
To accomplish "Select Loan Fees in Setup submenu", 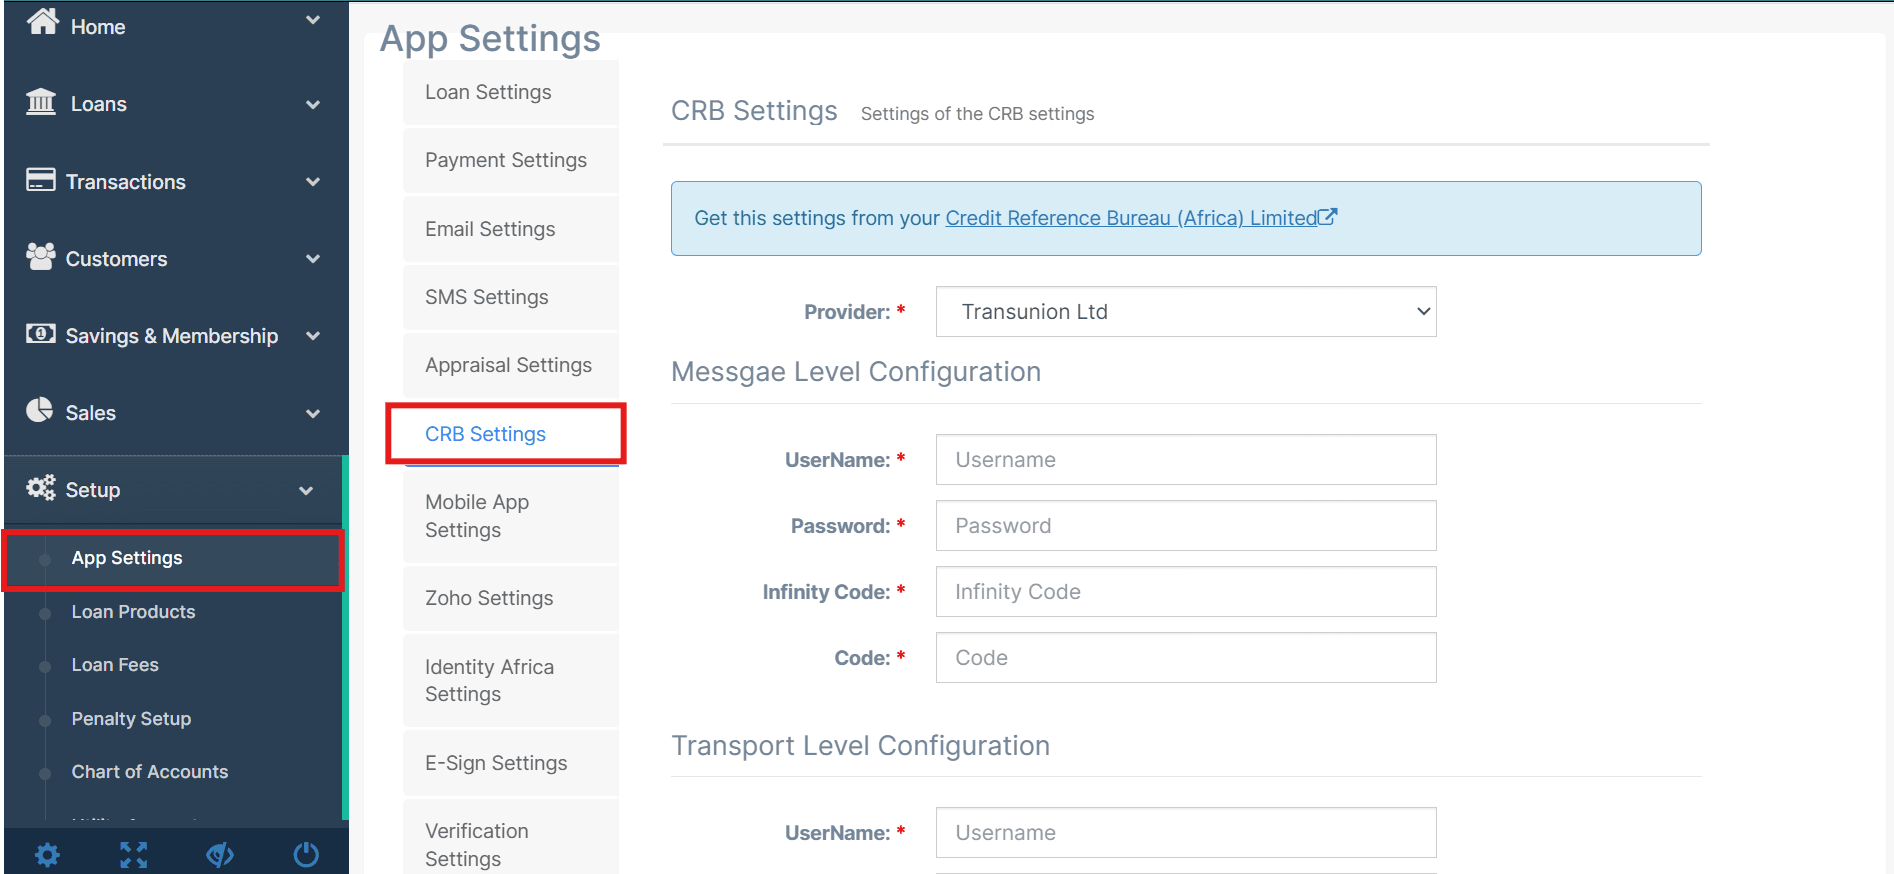I will pyautogui.click(x=115, y=664).
